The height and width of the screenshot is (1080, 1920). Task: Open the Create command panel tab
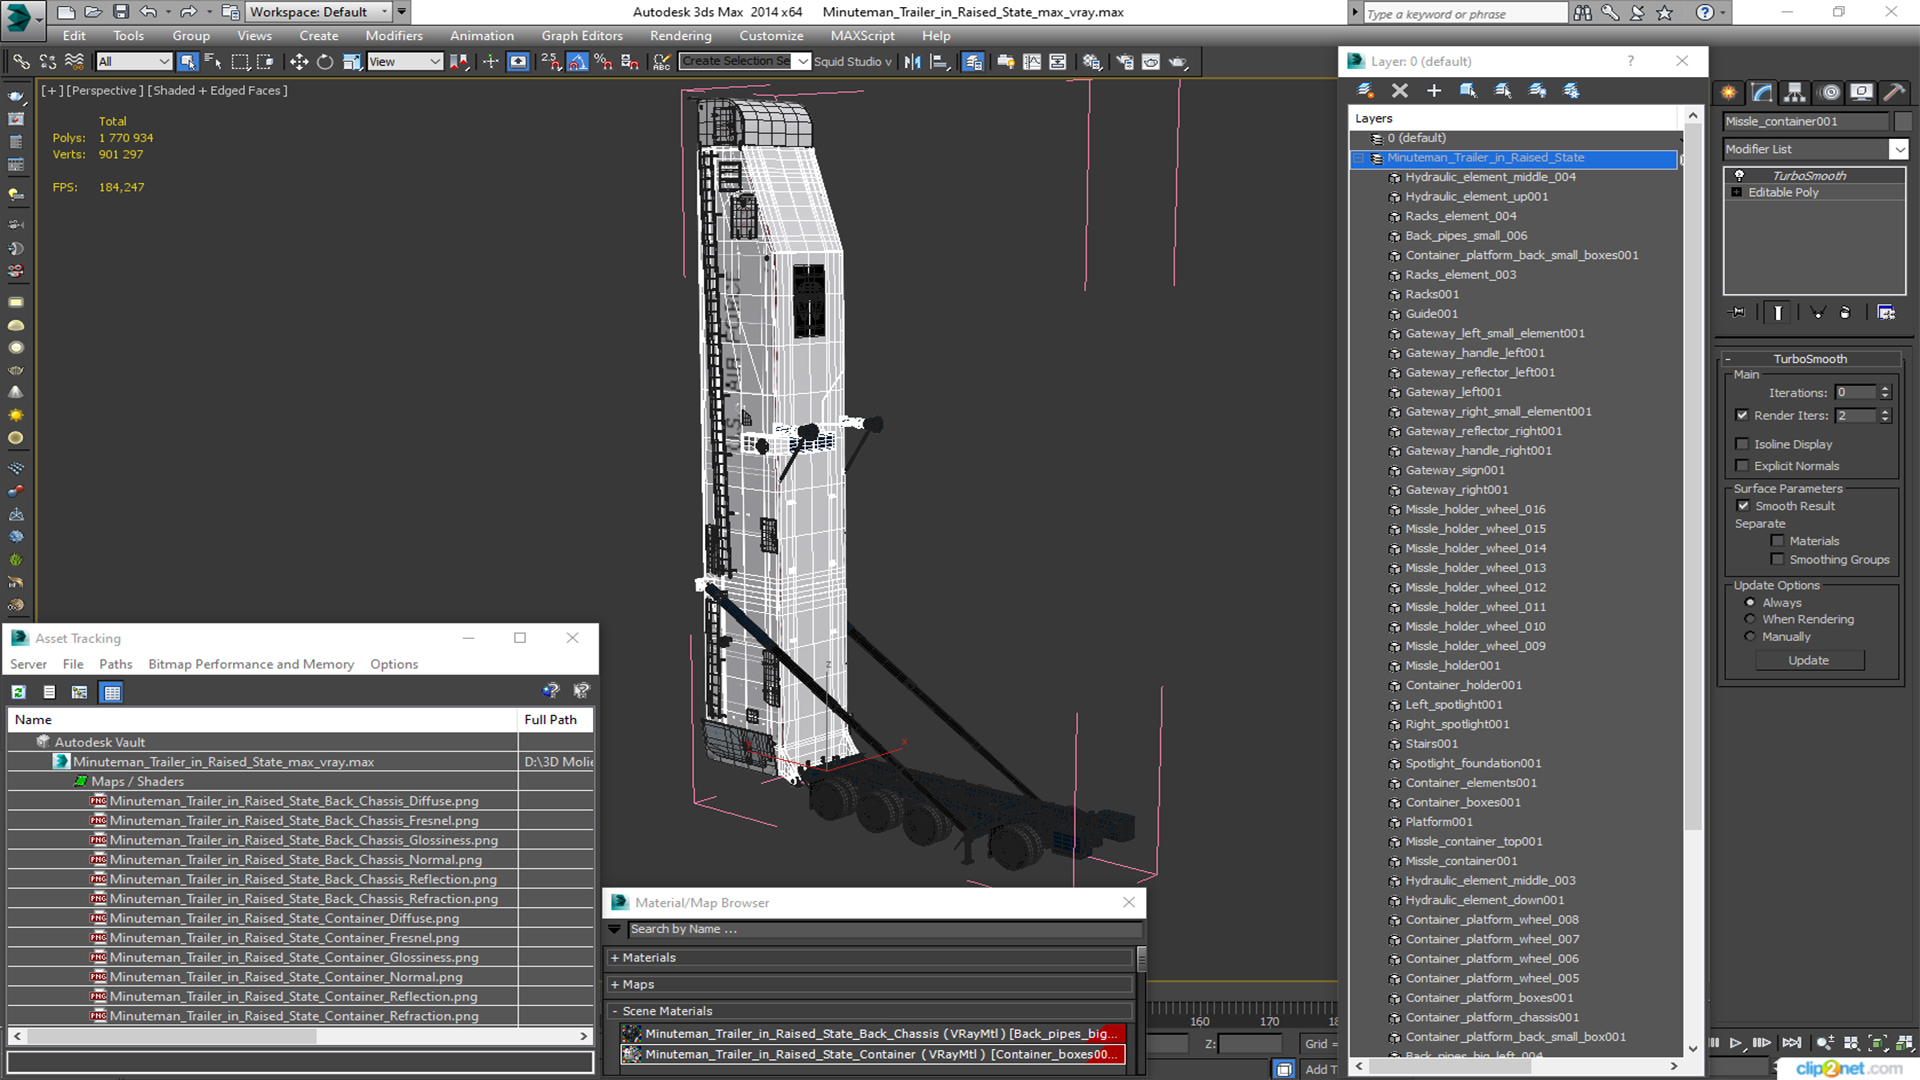(x=1729, y=92)
